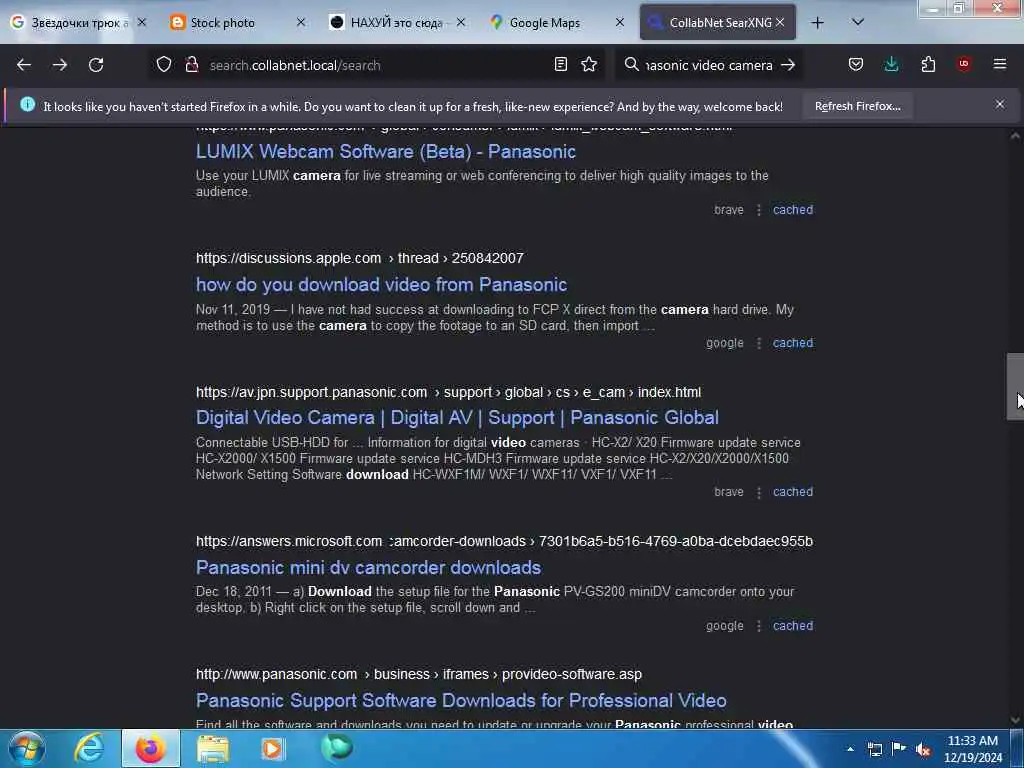Go back to the previous page
Screen dimensions: 1024x768
click(24, 65)
